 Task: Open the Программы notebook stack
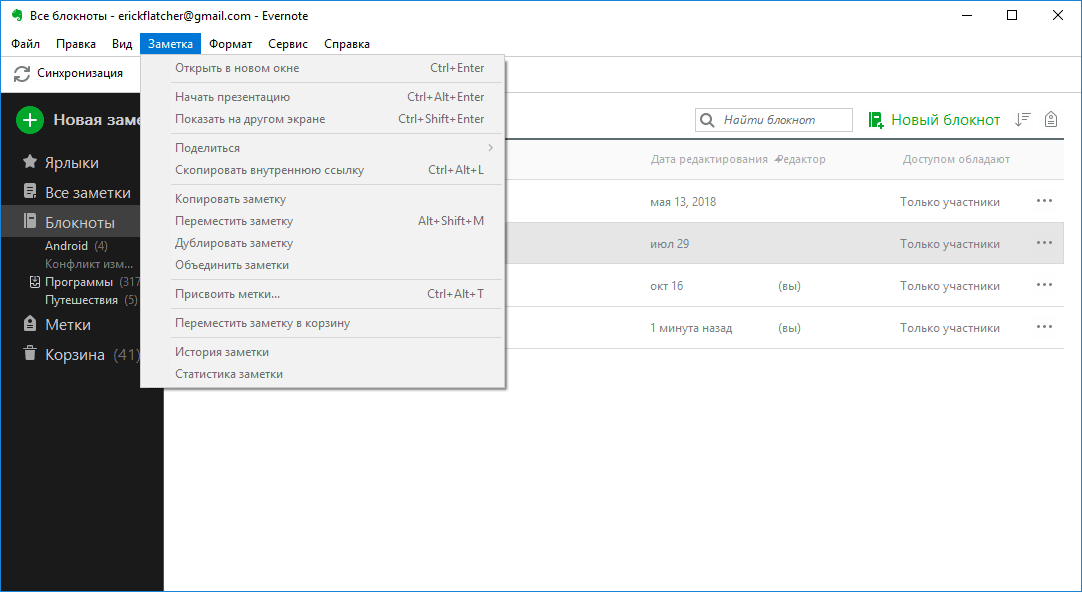[79, 282]
